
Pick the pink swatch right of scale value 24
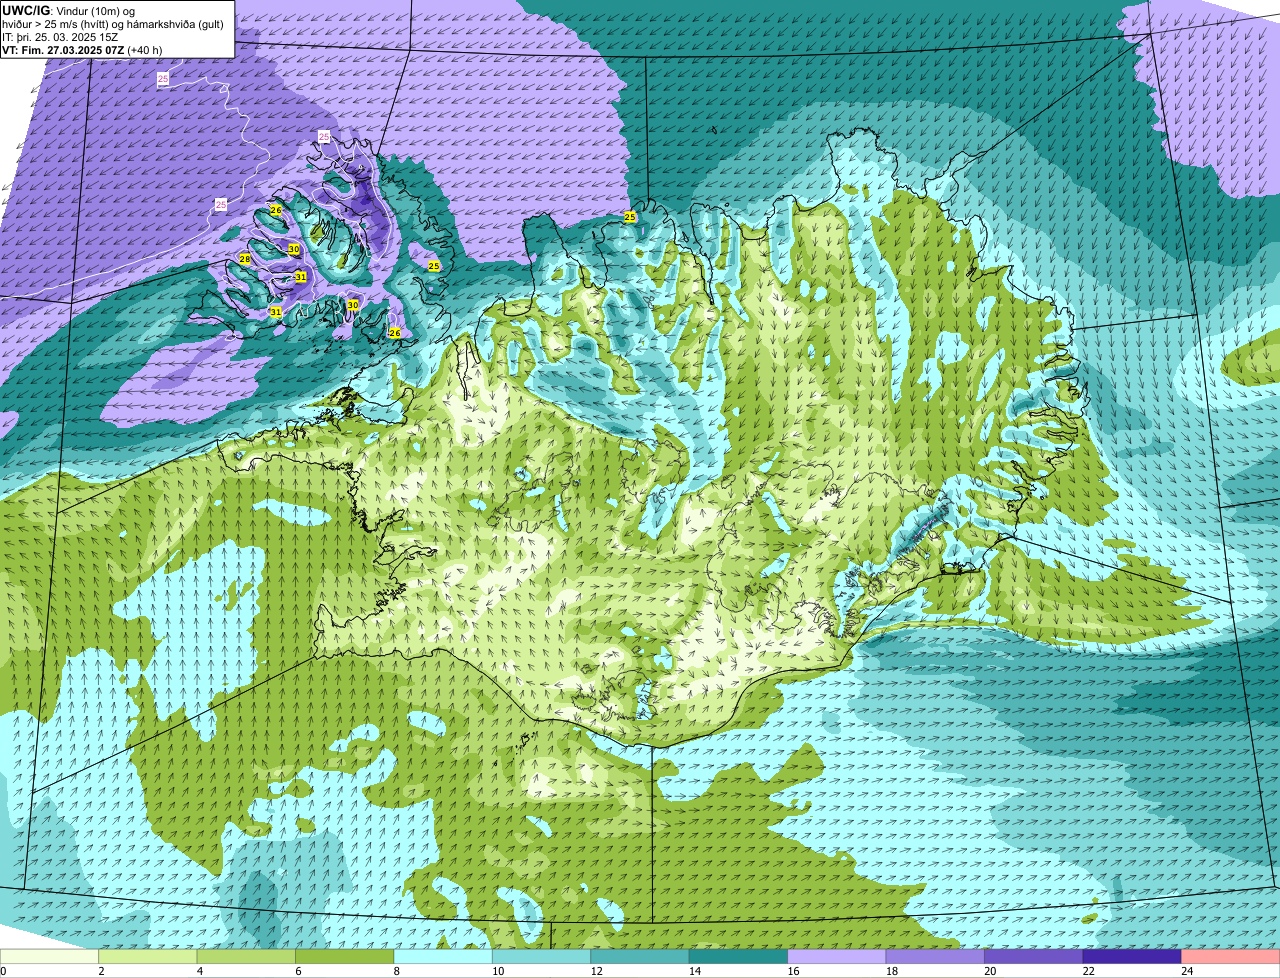pos(1230,956)
